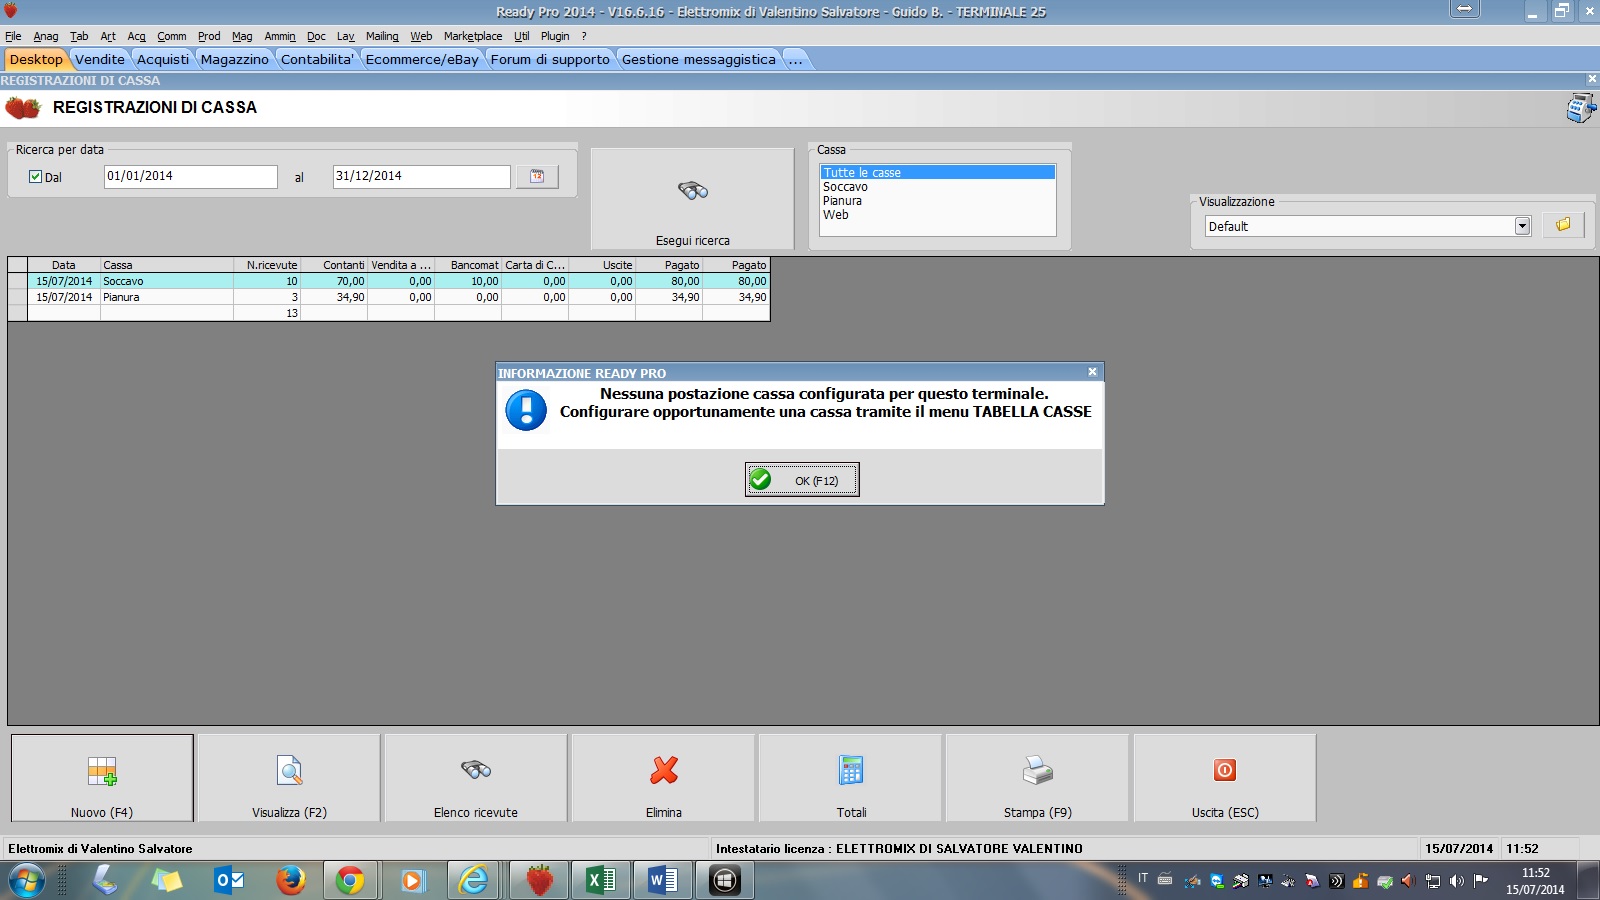
Task: Open the File menu
Action: (13, 36)
